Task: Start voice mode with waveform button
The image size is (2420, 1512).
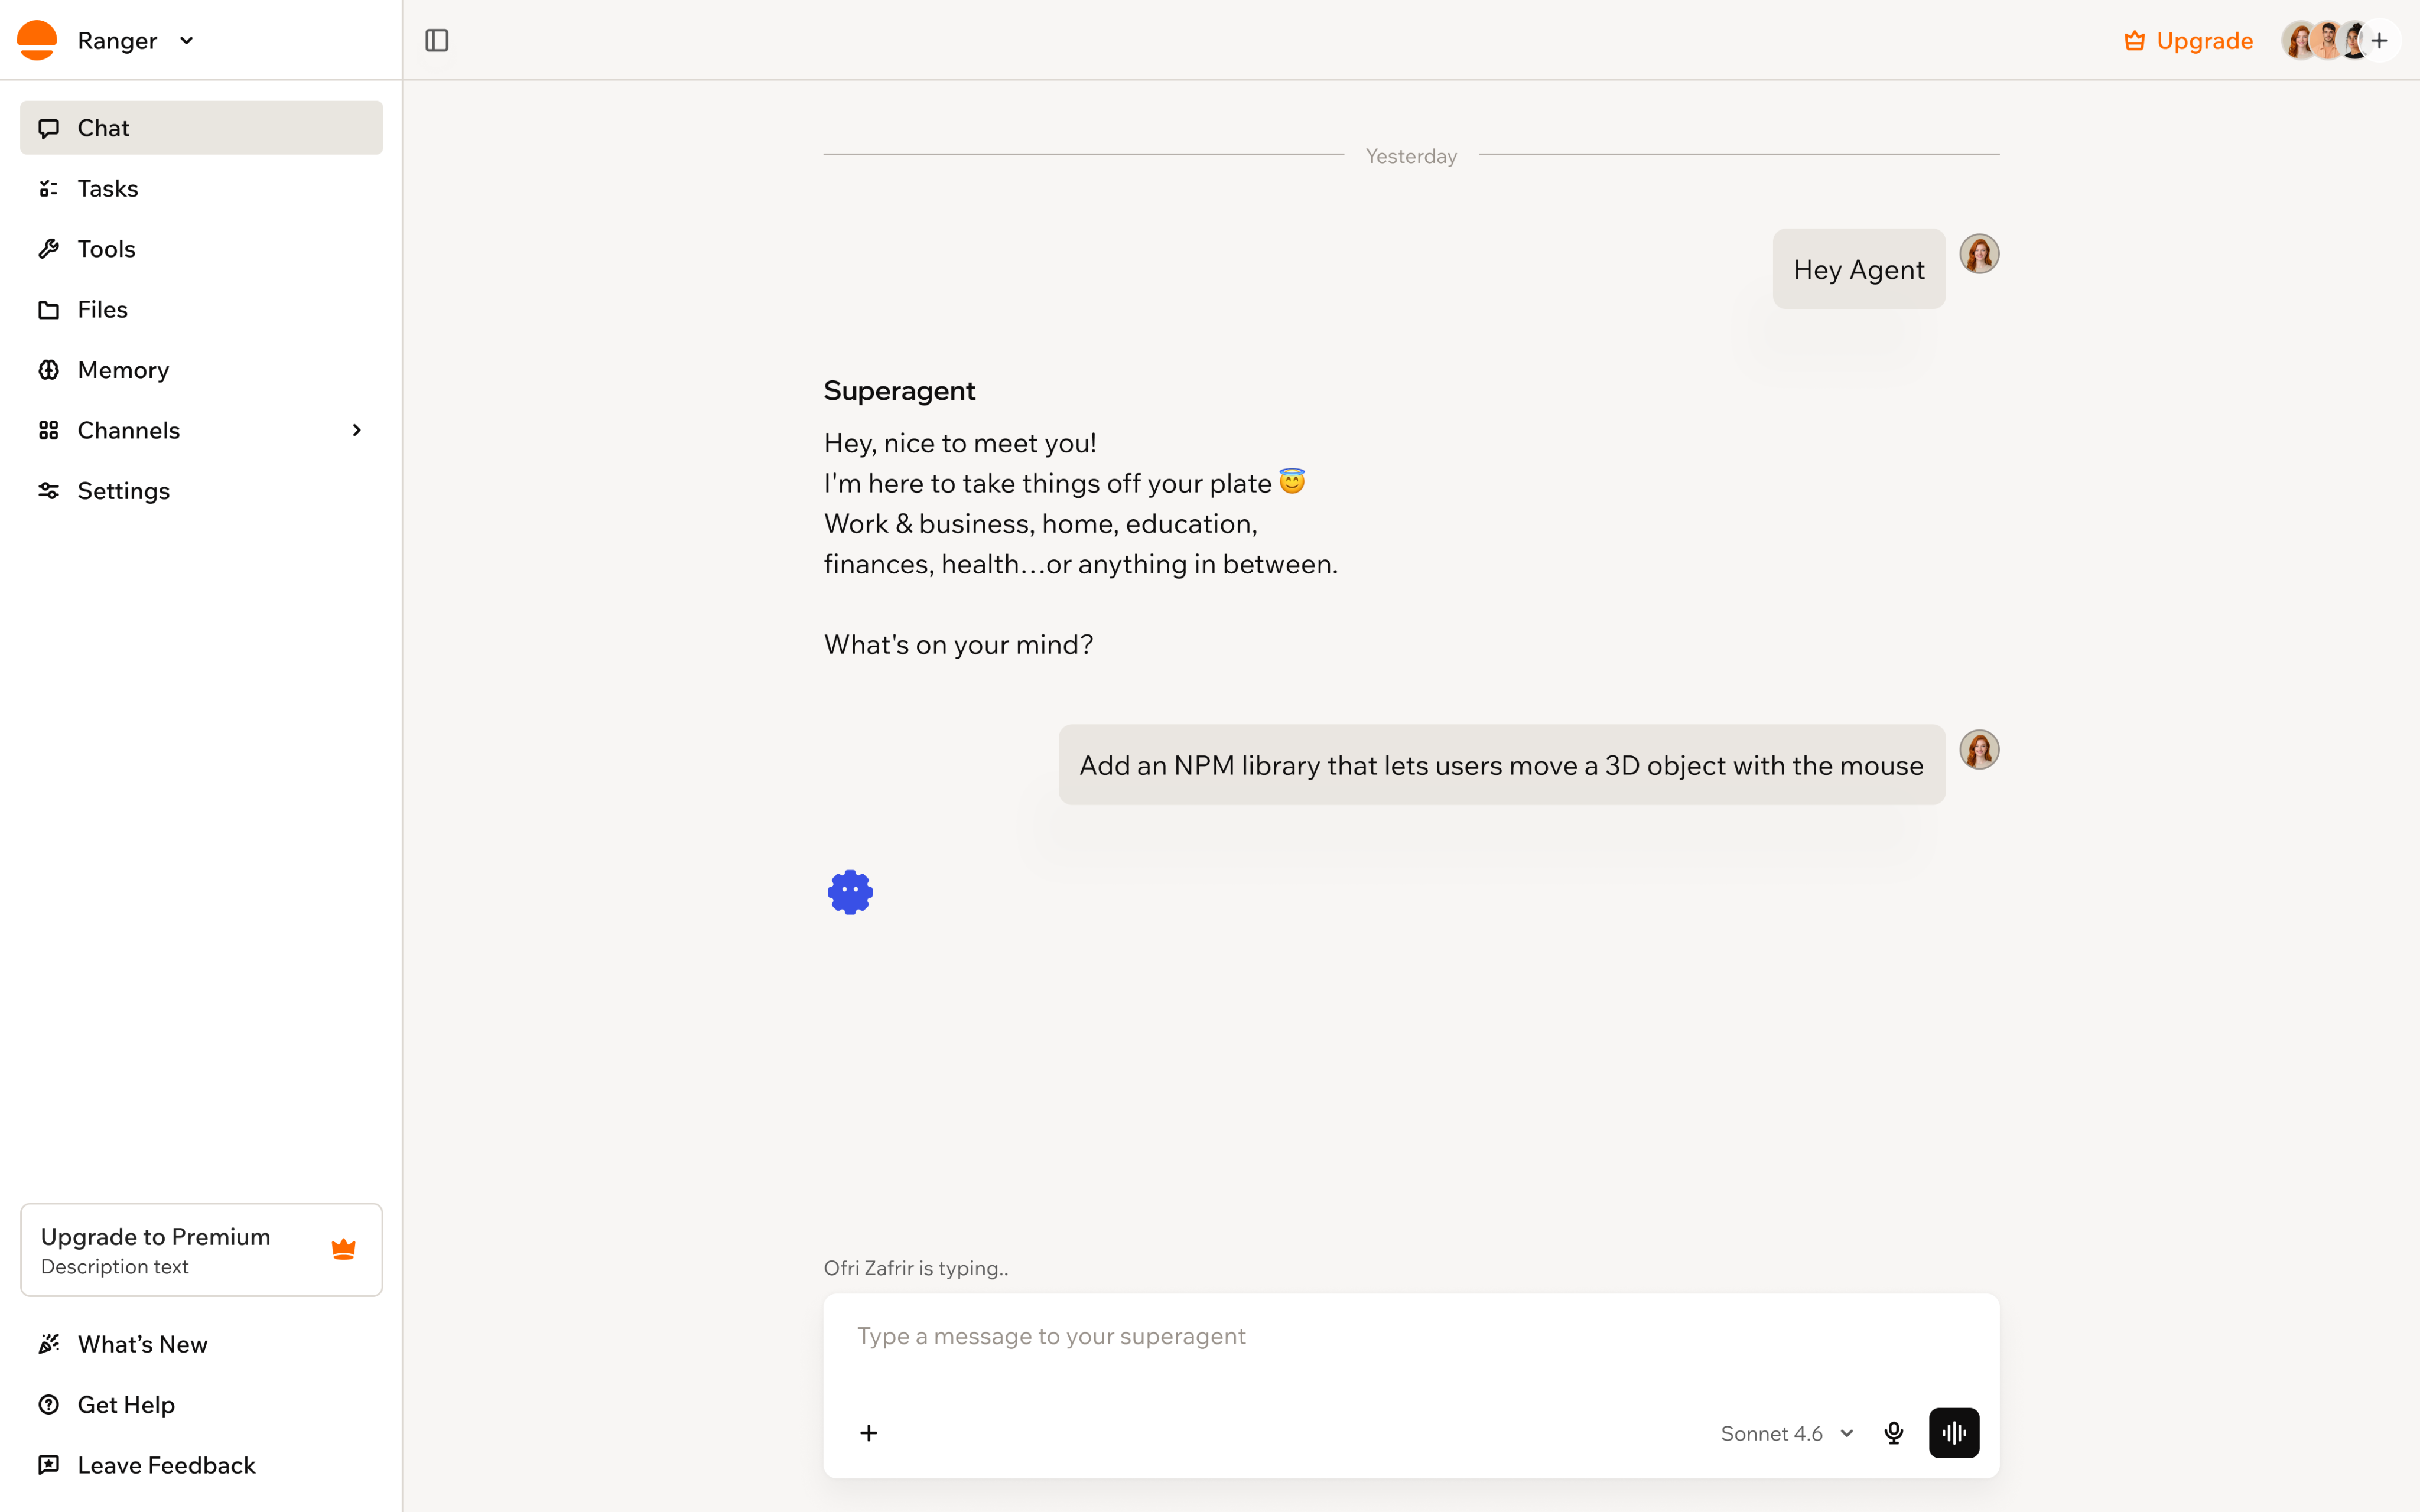Action: coord(1954,1433)
